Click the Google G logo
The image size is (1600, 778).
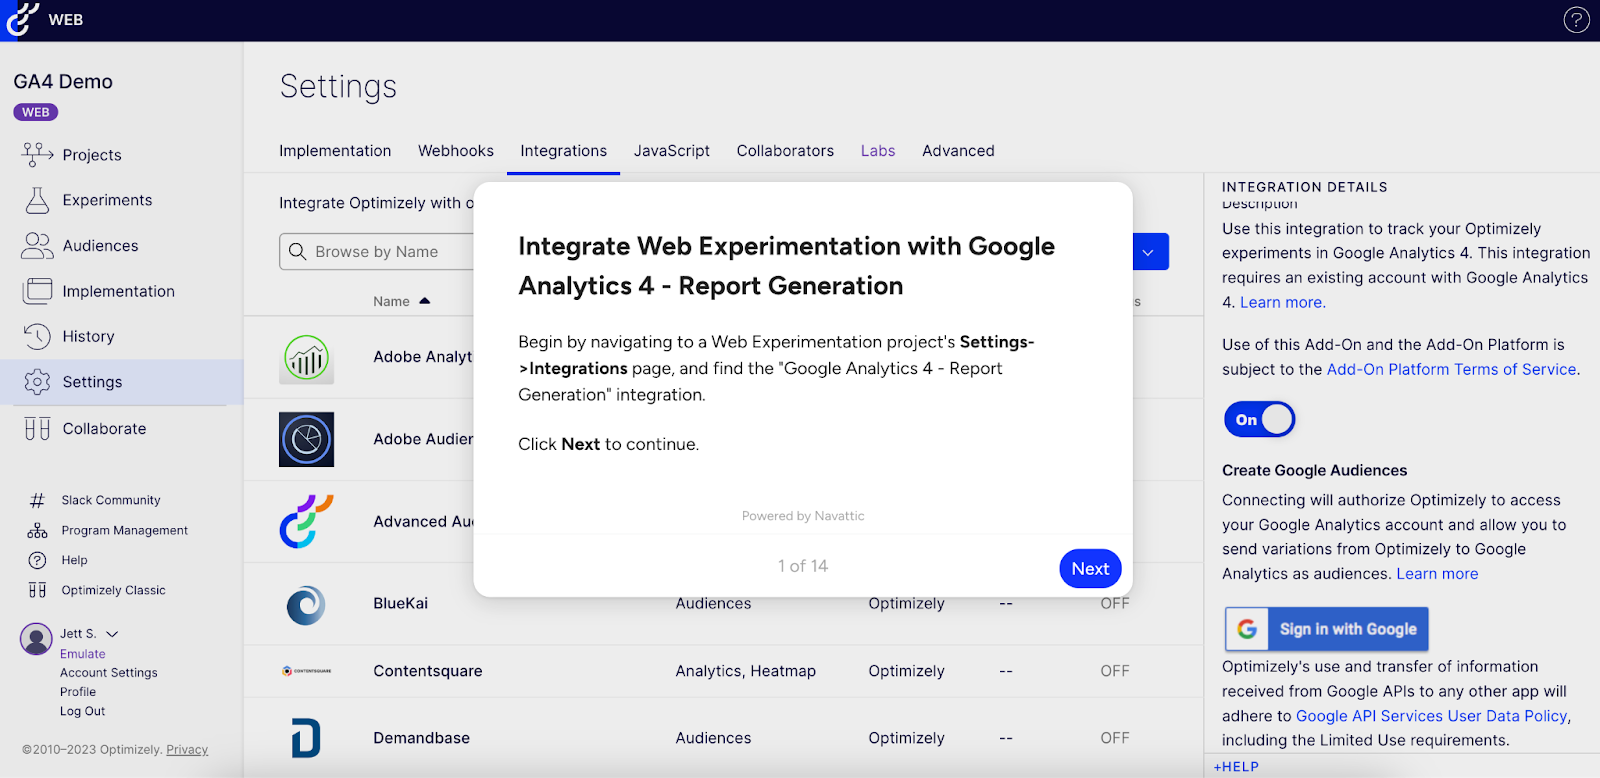[x=1247, y=629]
